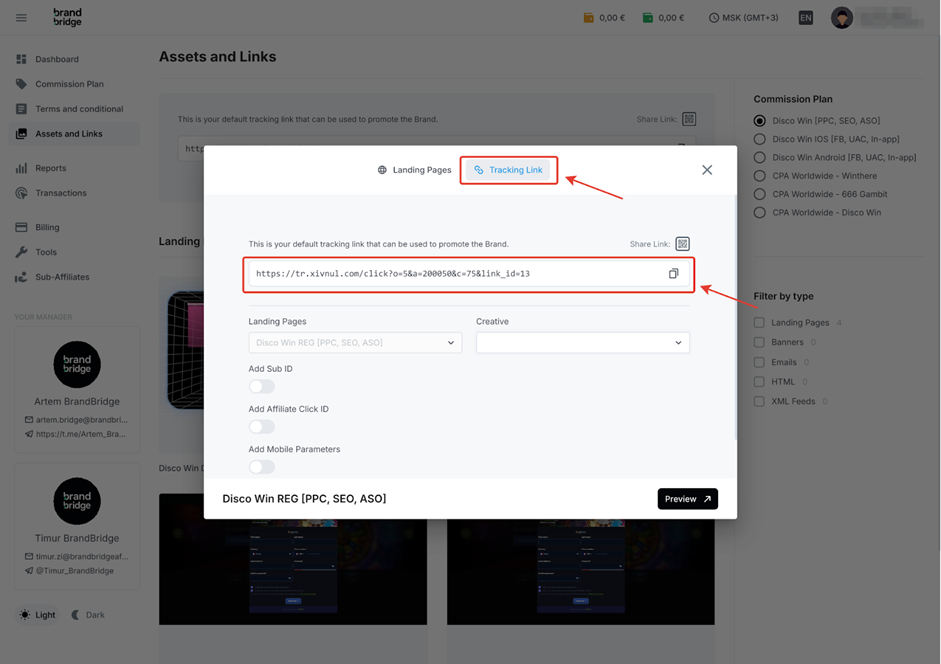Click the moon icon for Dark theme
Image resolution: width=941 pixels, height=664 pixels.
tap(76, 615)
